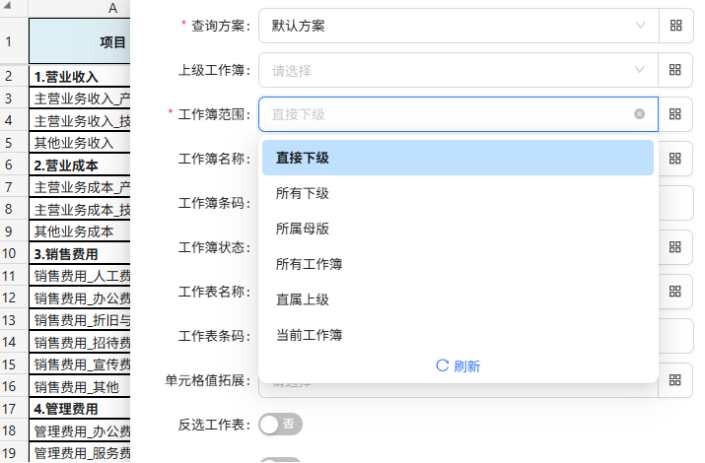Select the spreadsheet cell 1.营业收入
The width and height of the screenshot is (705, 463).
[80, 76]
